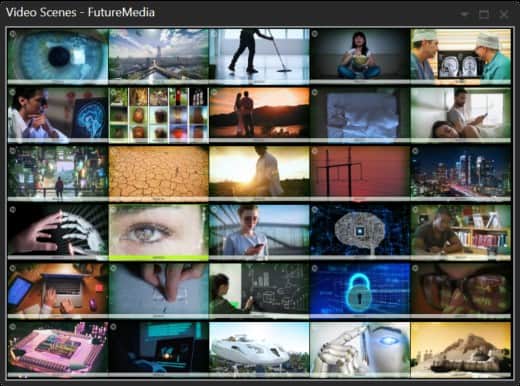The width and height of the screenshot is (520, 386).
Task: Toggle the circle marker on the library man scene
Action: click(415, 210)
